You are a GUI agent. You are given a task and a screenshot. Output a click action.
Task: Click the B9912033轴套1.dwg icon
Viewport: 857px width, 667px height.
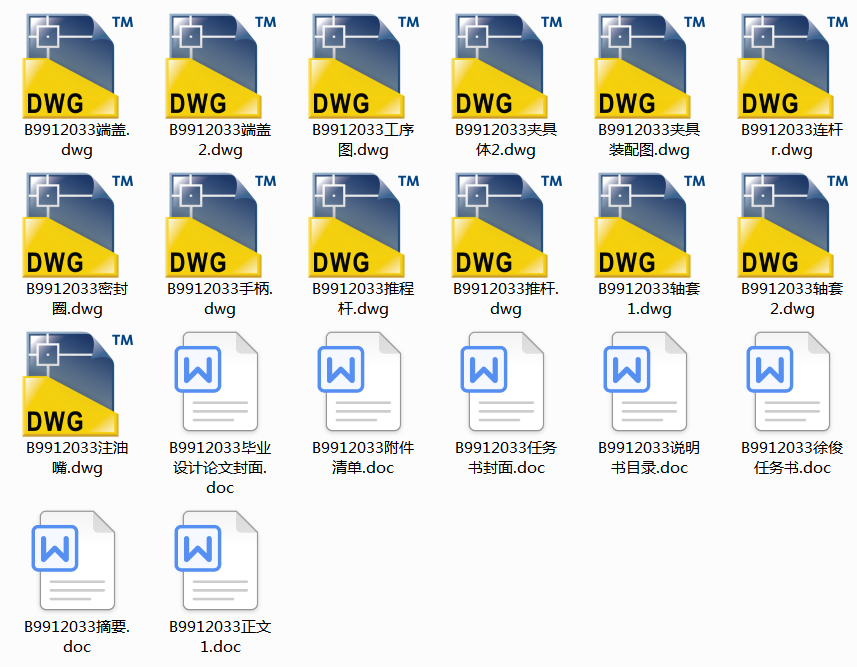click(649, 225)
